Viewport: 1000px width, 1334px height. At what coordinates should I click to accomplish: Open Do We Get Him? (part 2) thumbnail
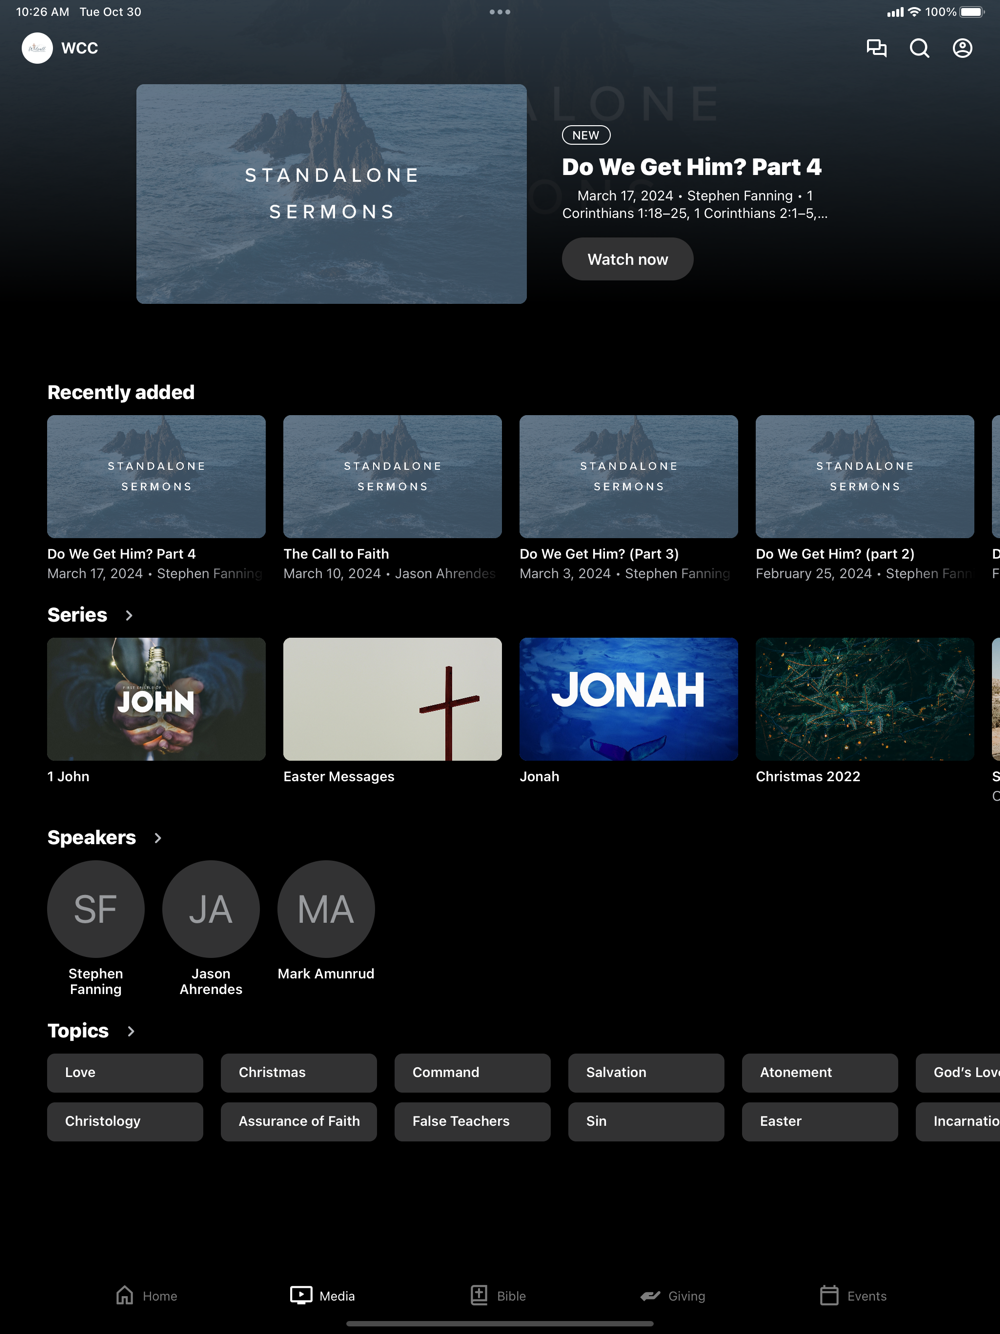click(x=865, y=477)
